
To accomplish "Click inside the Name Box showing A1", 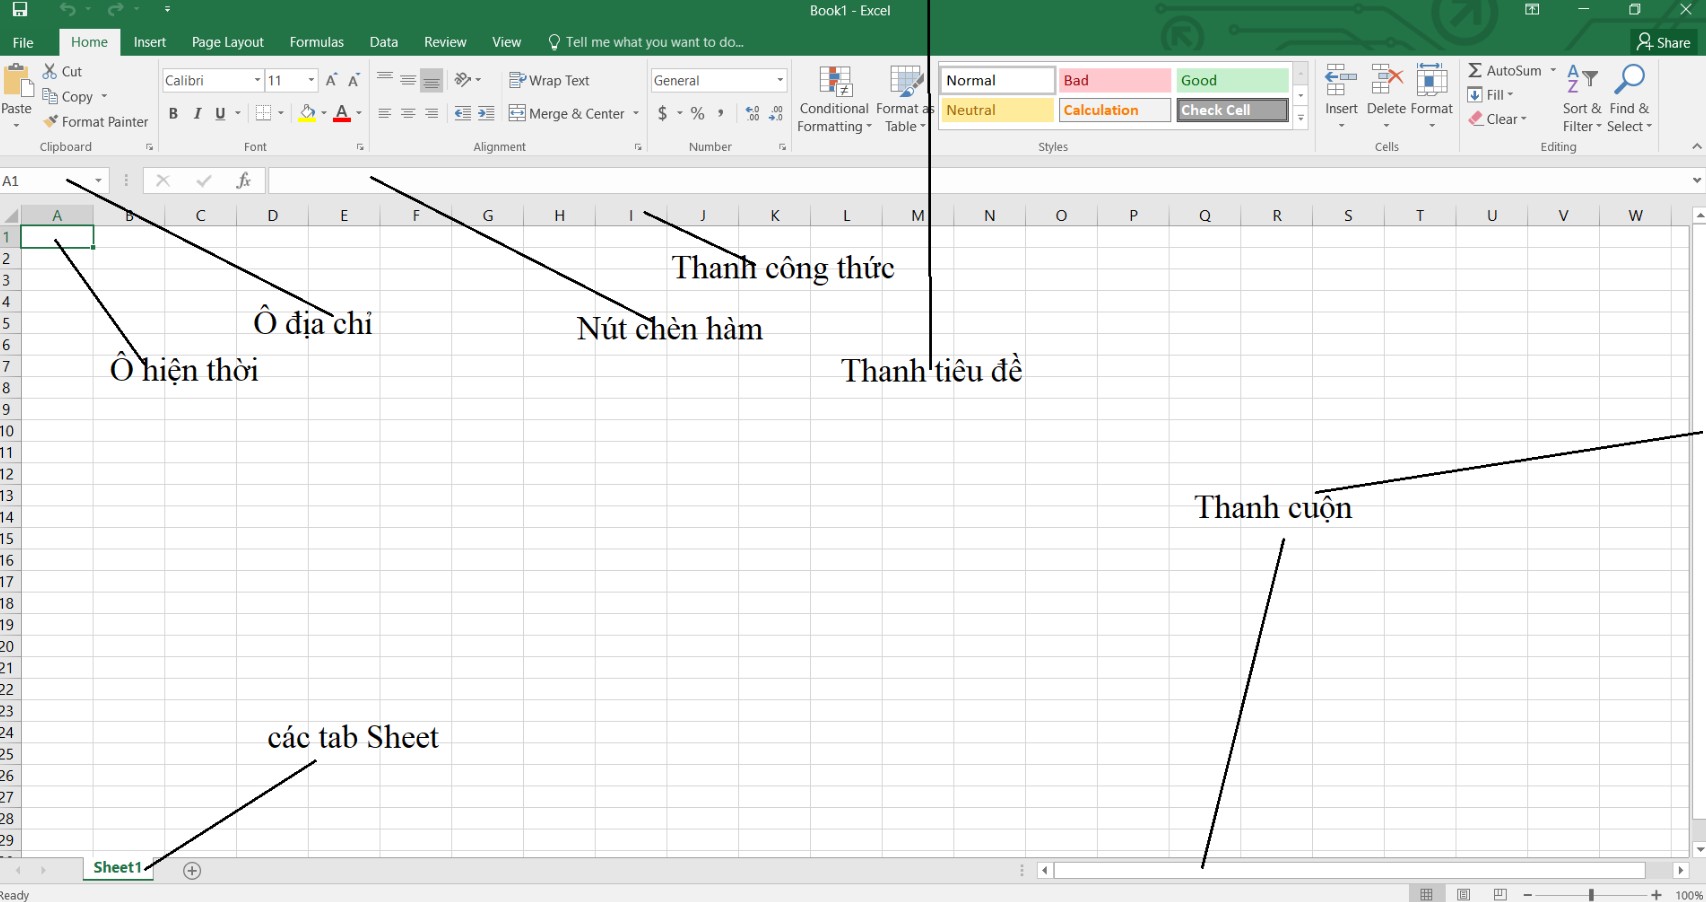I will point(45,181).
